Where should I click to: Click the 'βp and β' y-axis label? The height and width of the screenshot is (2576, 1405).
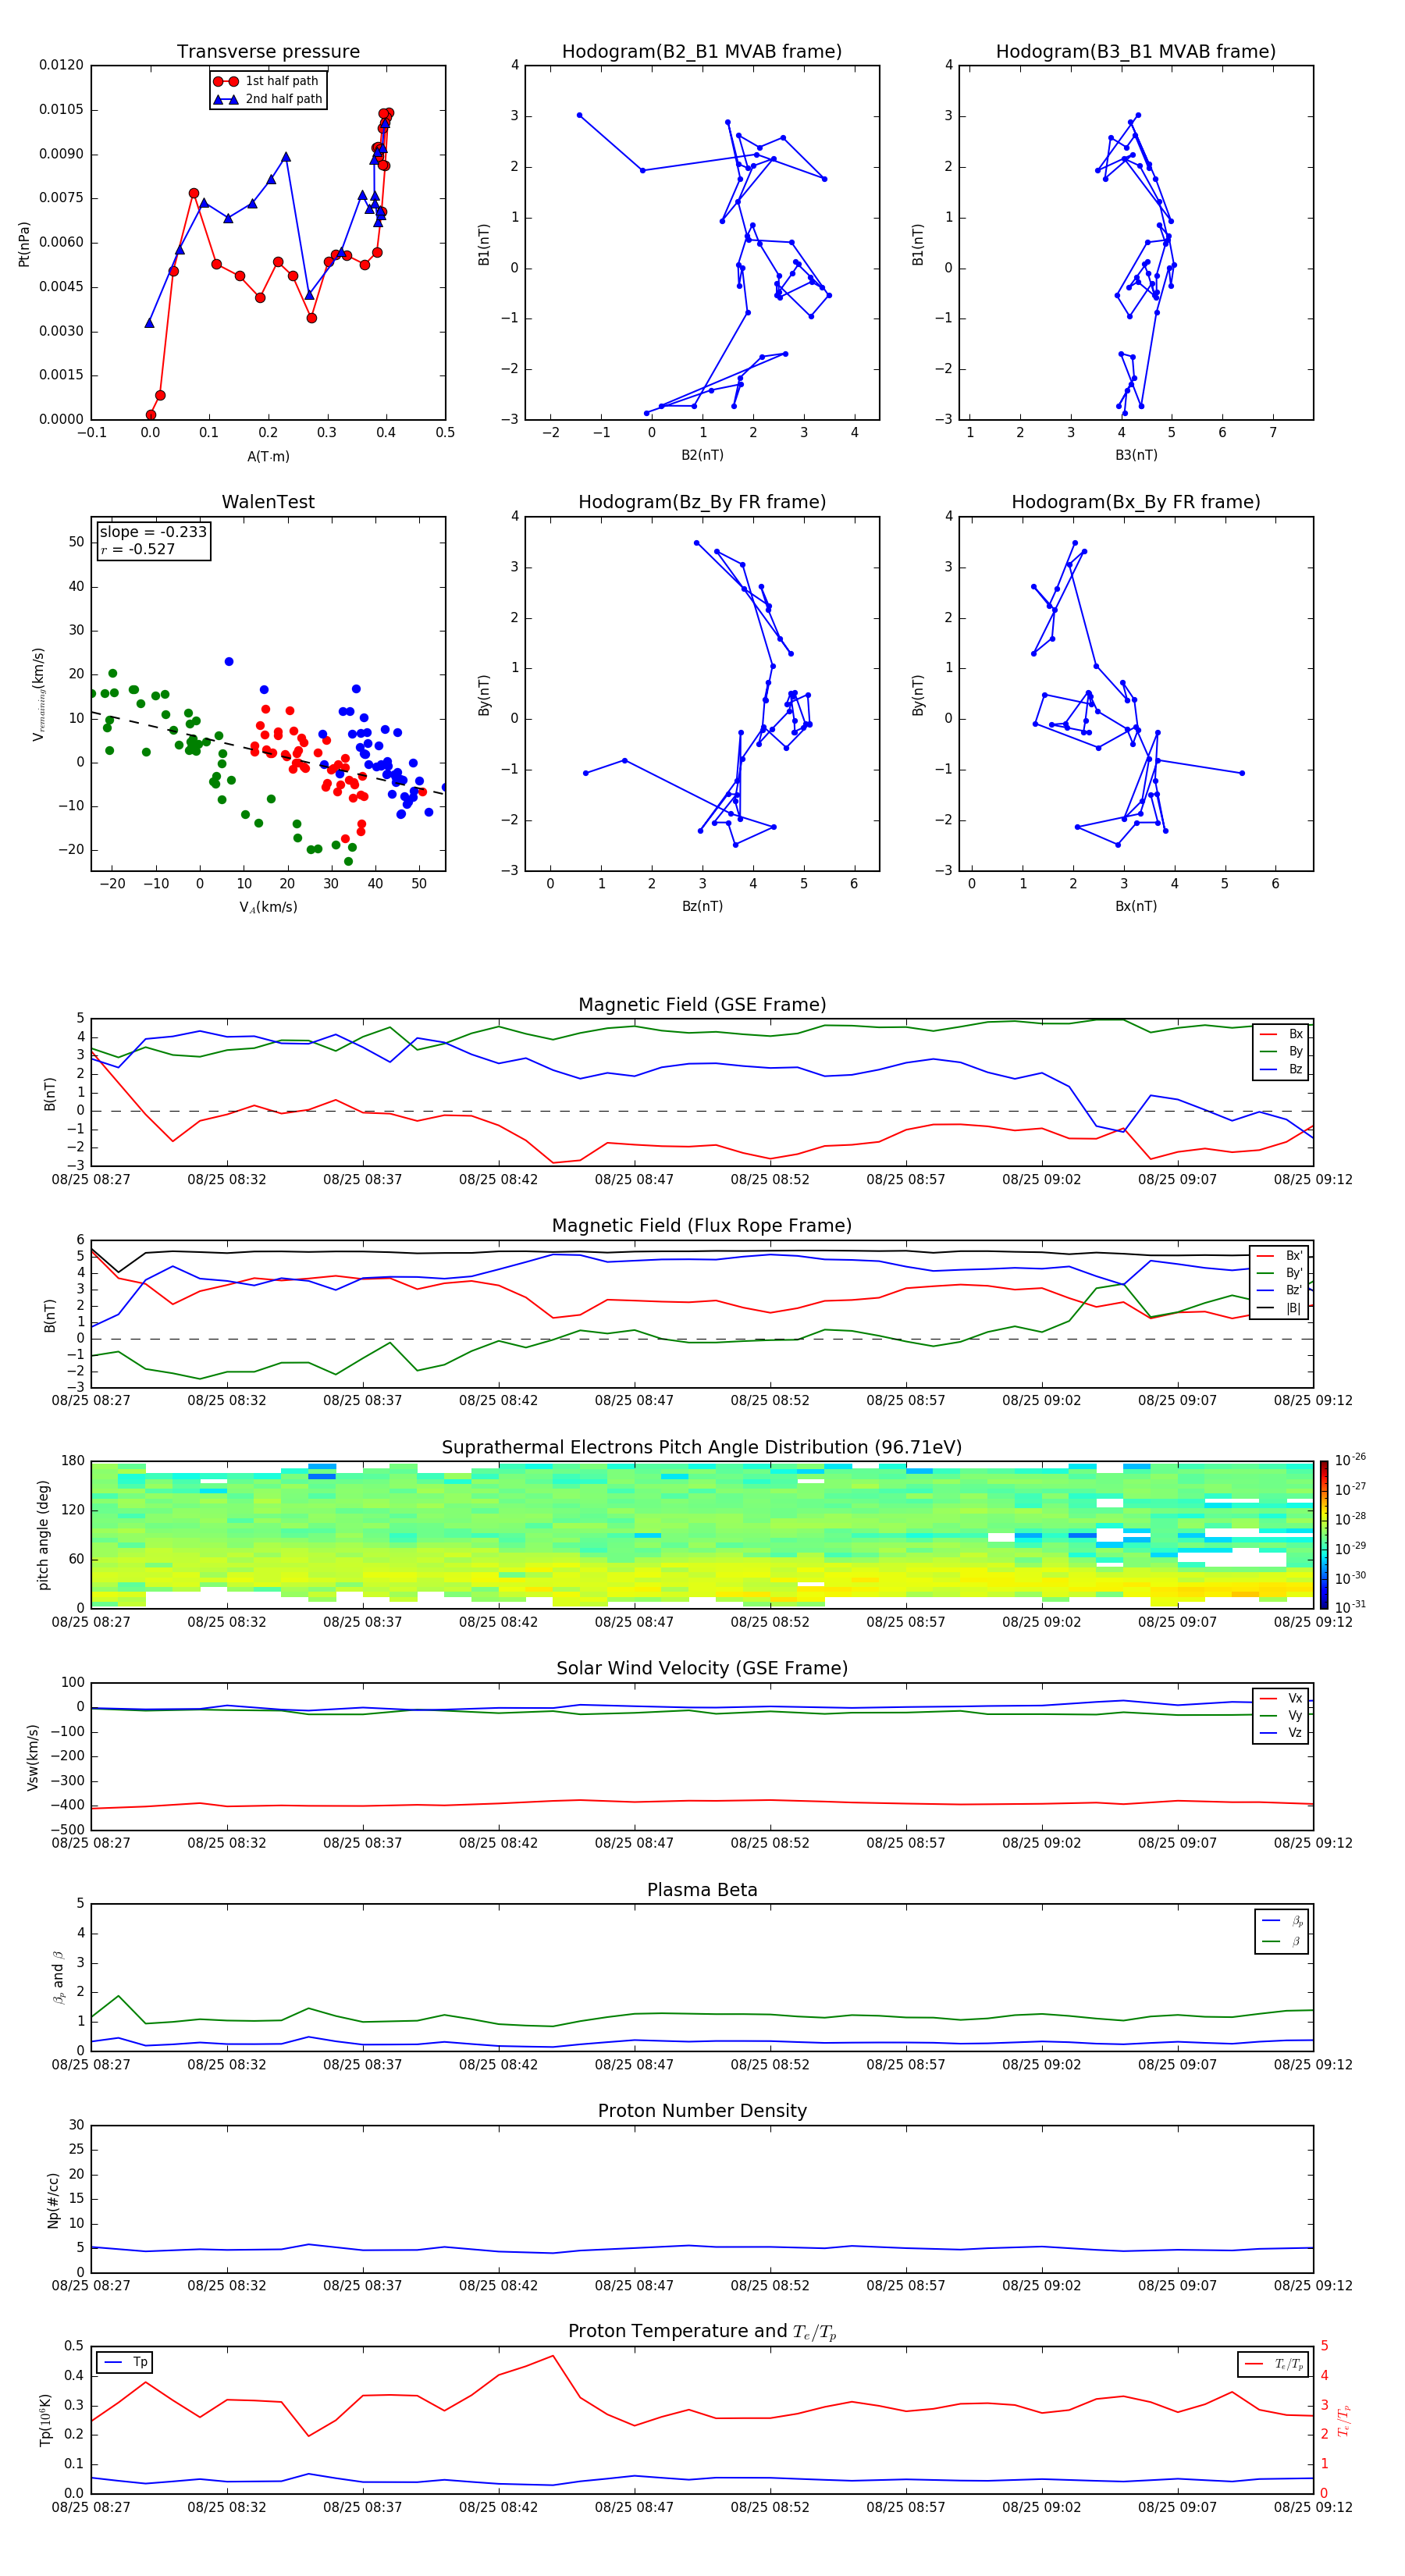coord(58,1977)
